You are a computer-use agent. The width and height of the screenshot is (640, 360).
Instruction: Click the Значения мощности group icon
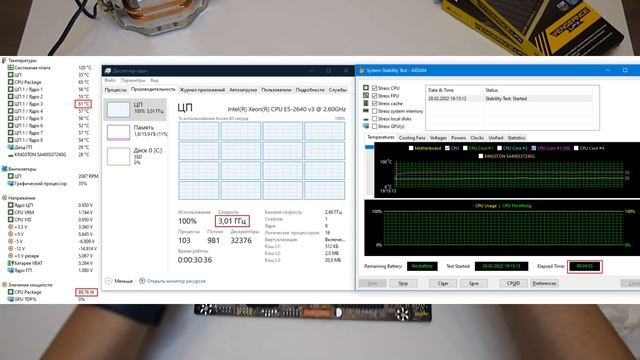tap(4, 284)
